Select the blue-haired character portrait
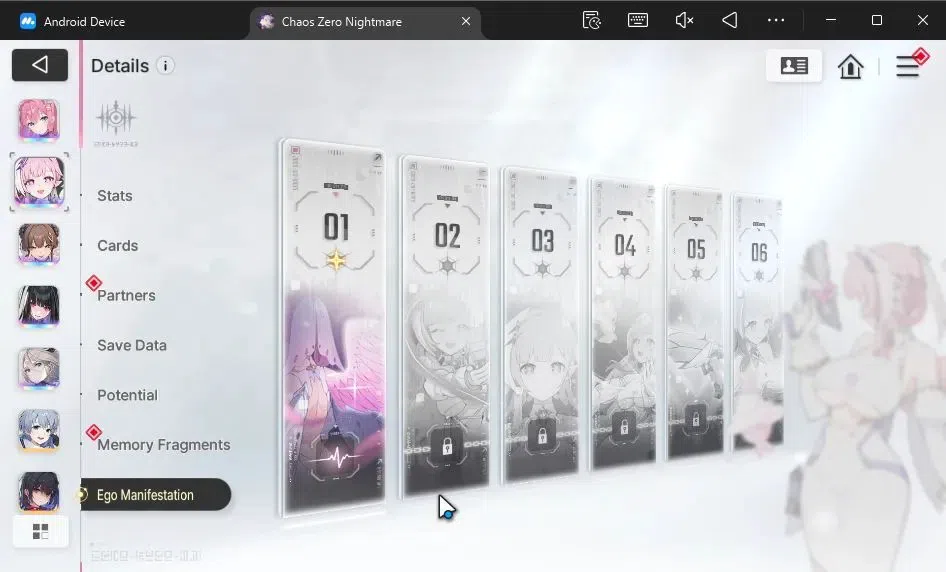This screenshot has width=946, height=572. 39,431
